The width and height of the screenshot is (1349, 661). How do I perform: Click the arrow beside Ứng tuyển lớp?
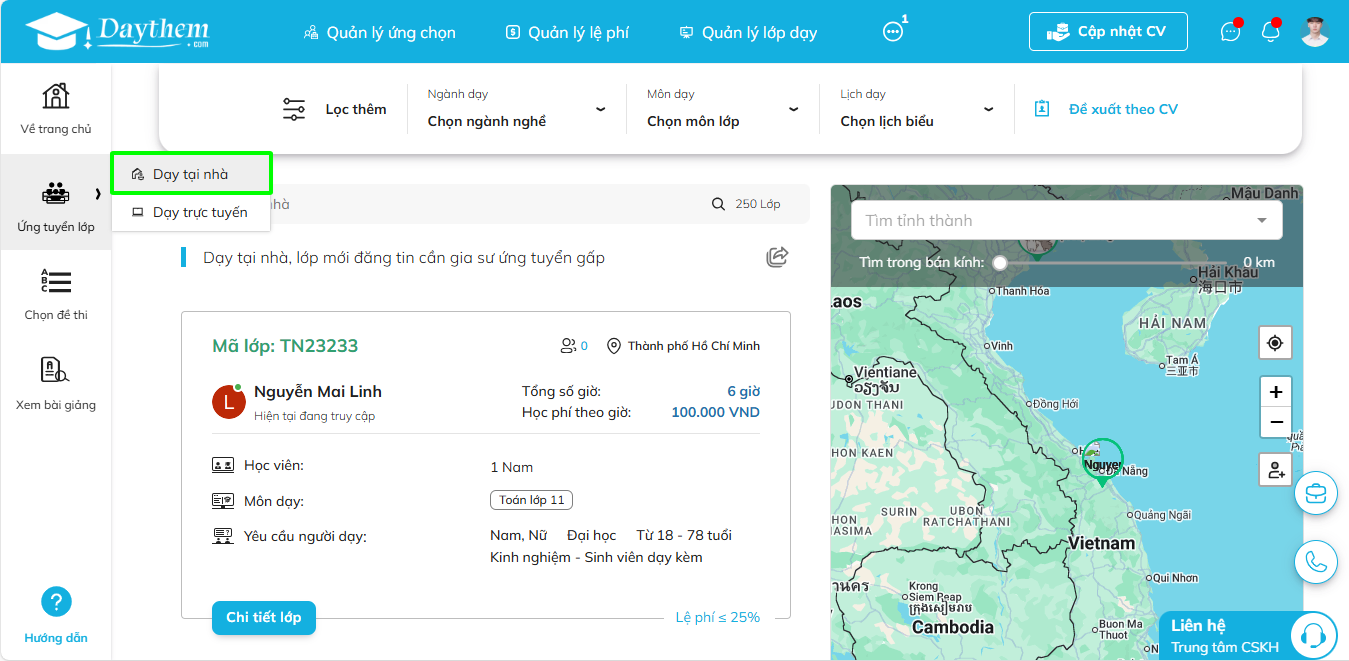[x=98, y=193]
